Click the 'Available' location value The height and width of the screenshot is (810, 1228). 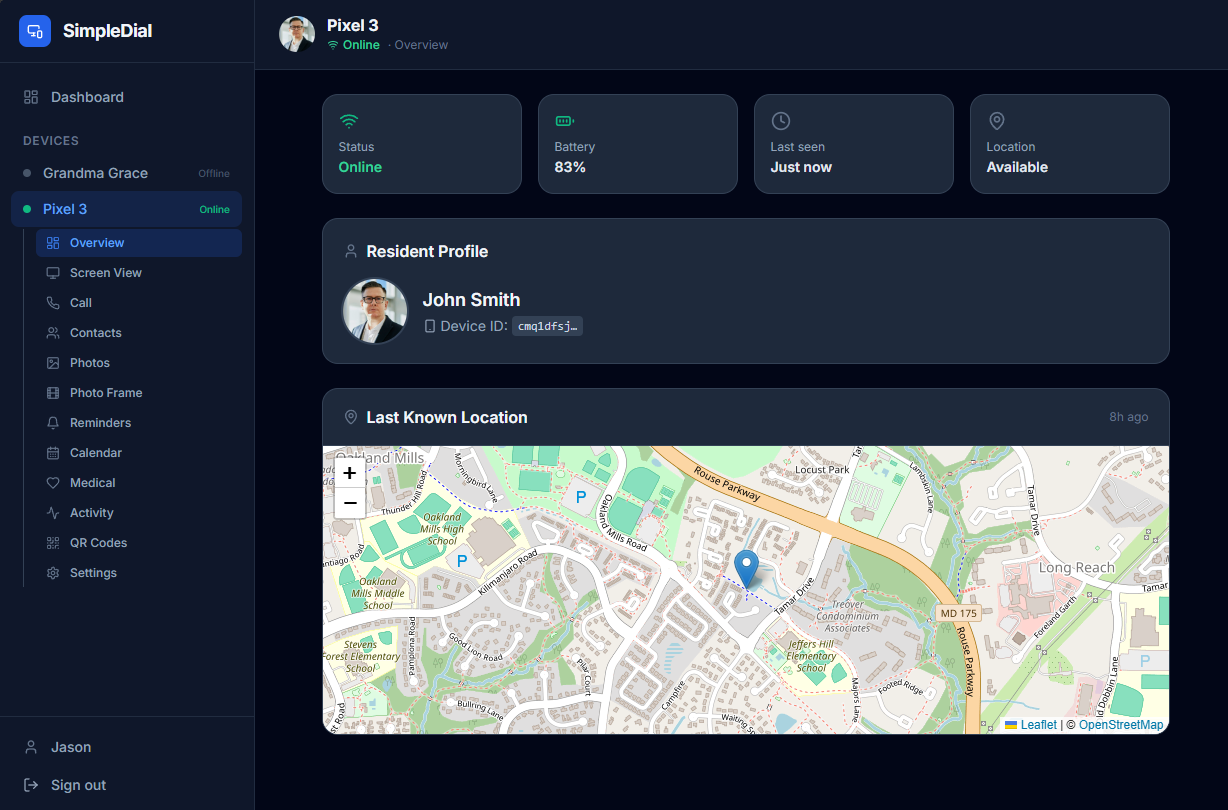(x=1017, y=167)
